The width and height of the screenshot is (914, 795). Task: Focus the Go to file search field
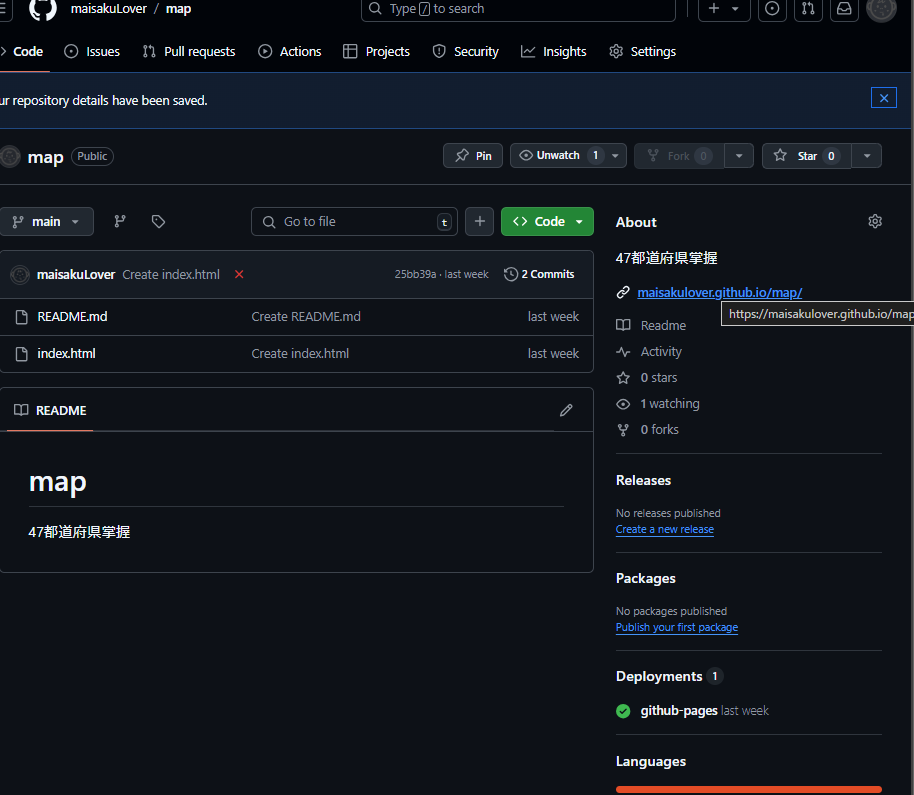click(x=354, y=221)
